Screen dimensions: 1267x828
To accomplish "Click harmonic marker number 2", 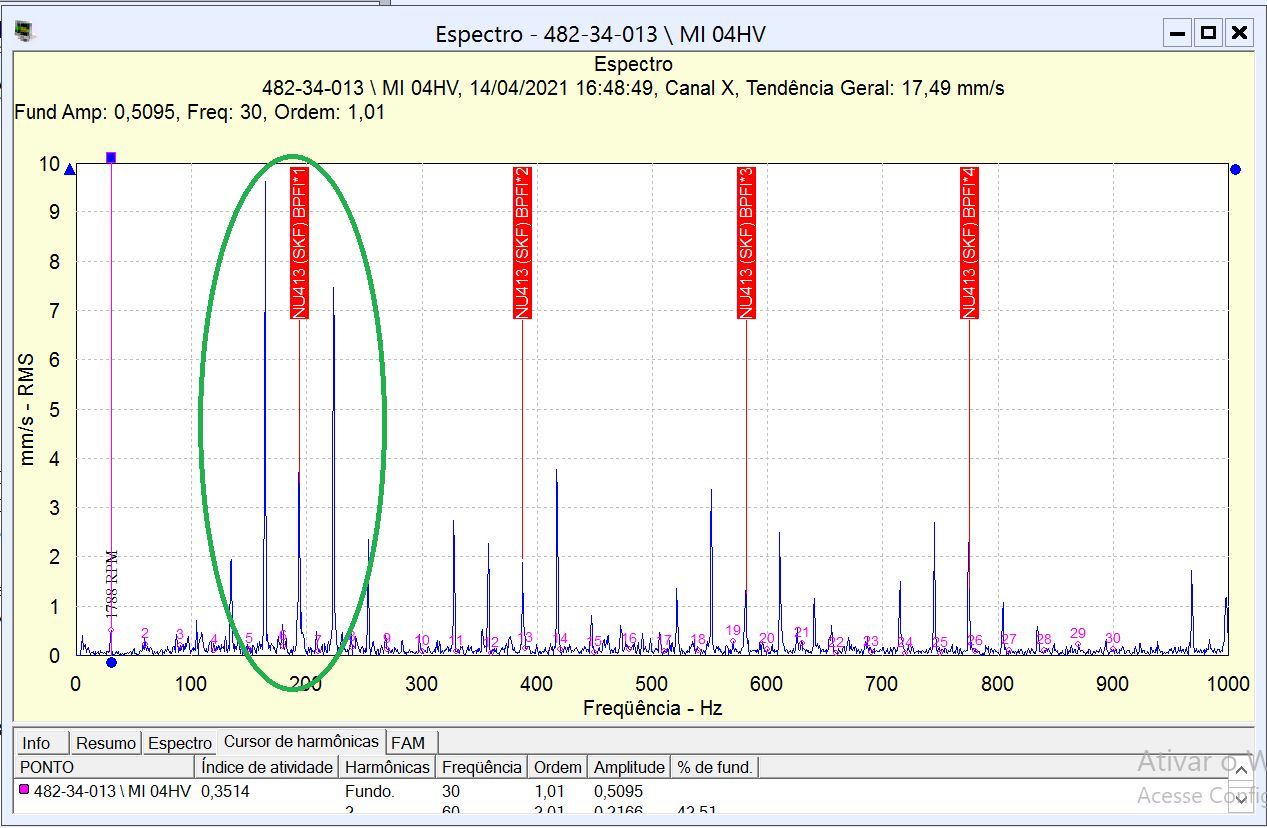I will [145, 633].
